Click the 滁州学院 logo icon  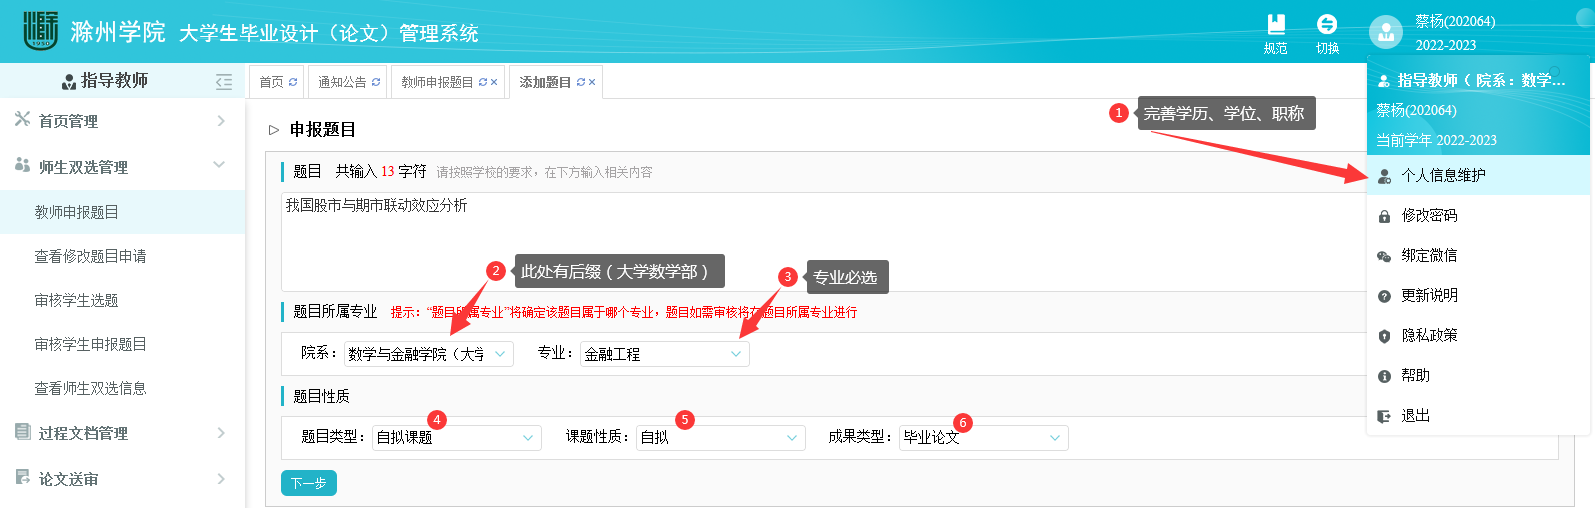click(x=40, y=31)
